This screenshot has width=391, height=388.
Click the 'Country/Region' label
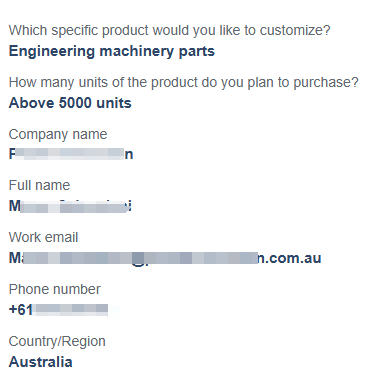coord(57,342)
